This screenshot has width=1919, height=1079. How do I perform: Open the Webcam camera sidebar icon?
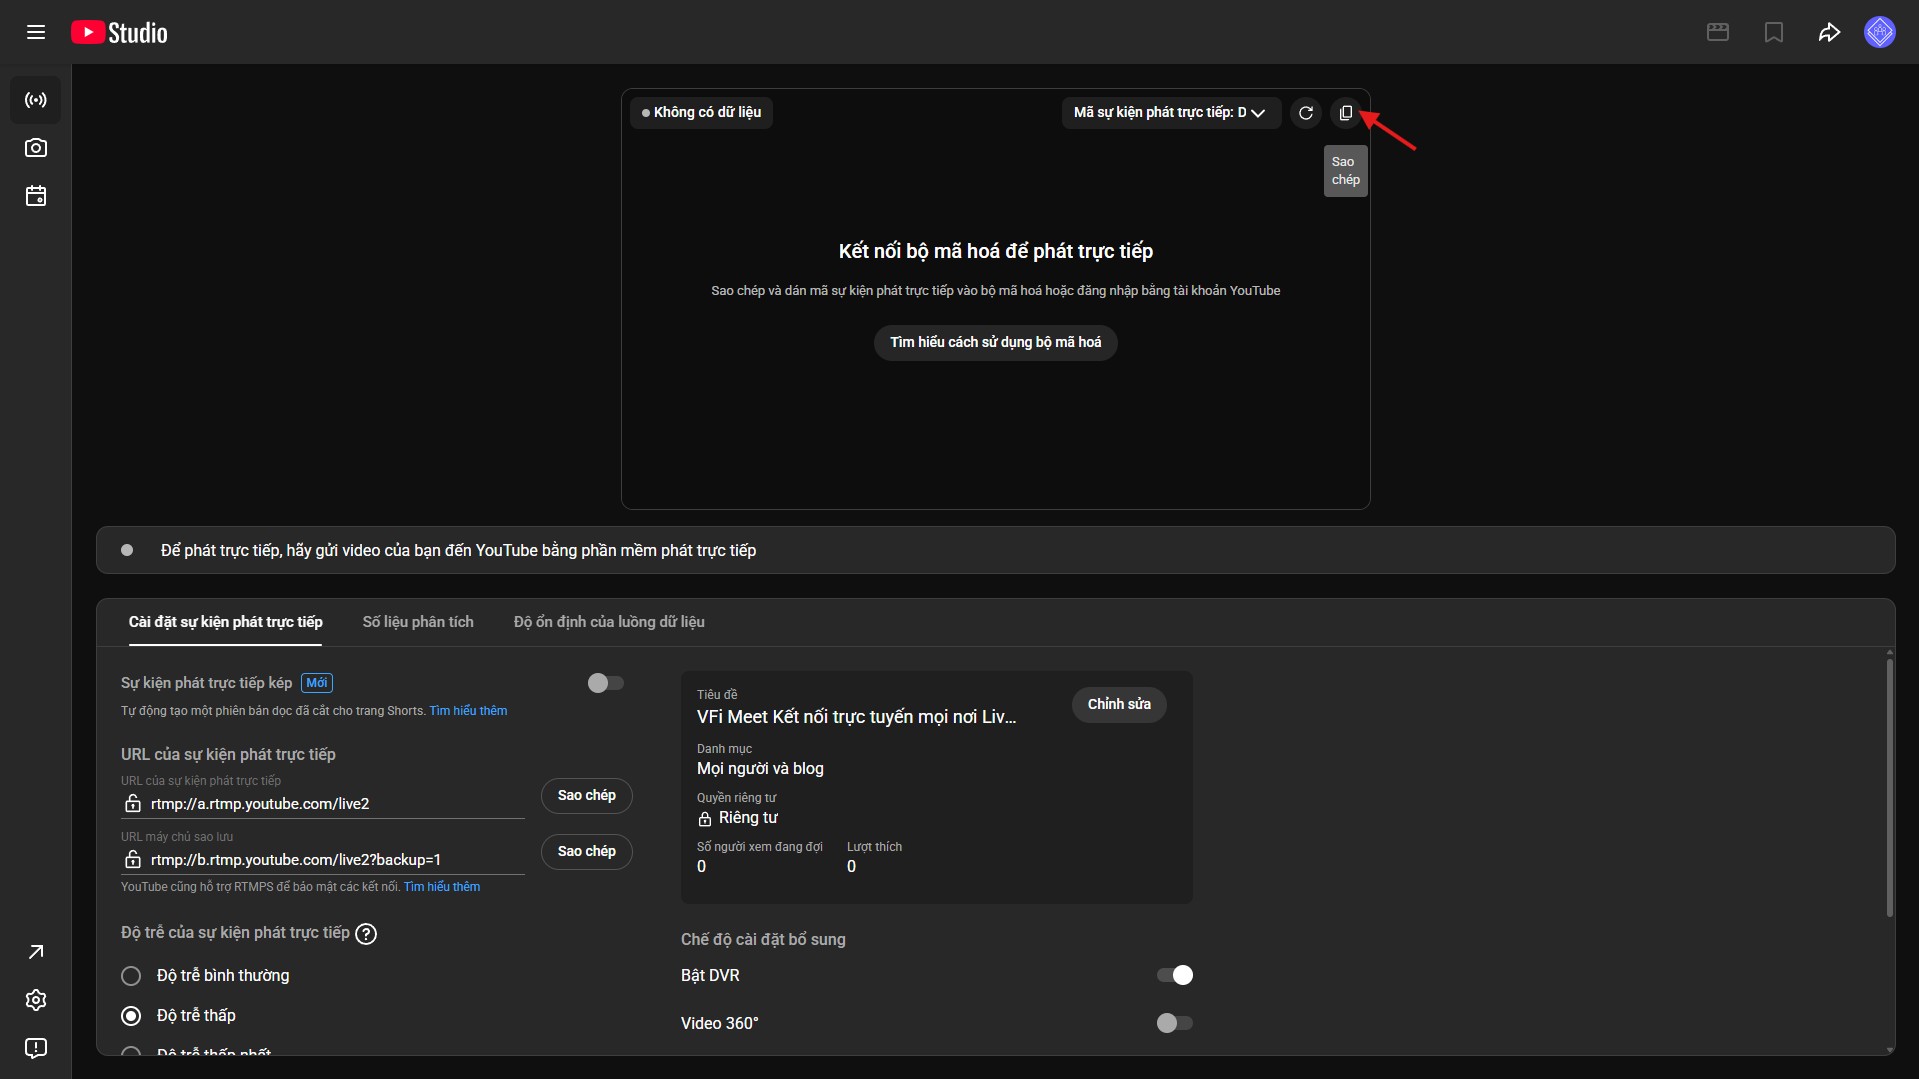pos(36,148)
